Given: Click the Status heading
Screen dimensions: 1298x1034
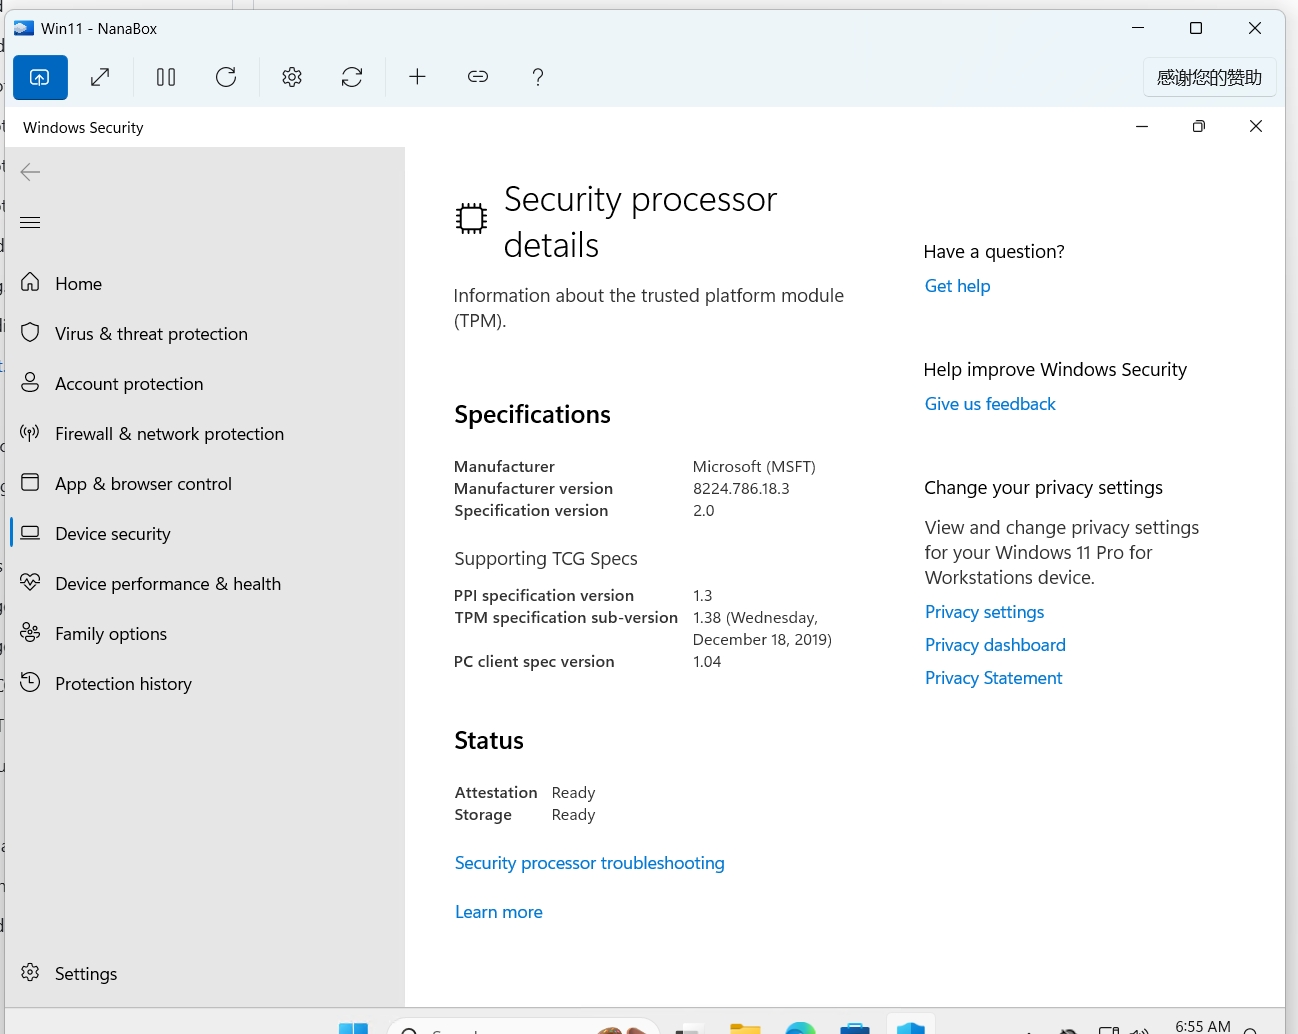Looking at the screenshot, I should (x=489, y=741).
